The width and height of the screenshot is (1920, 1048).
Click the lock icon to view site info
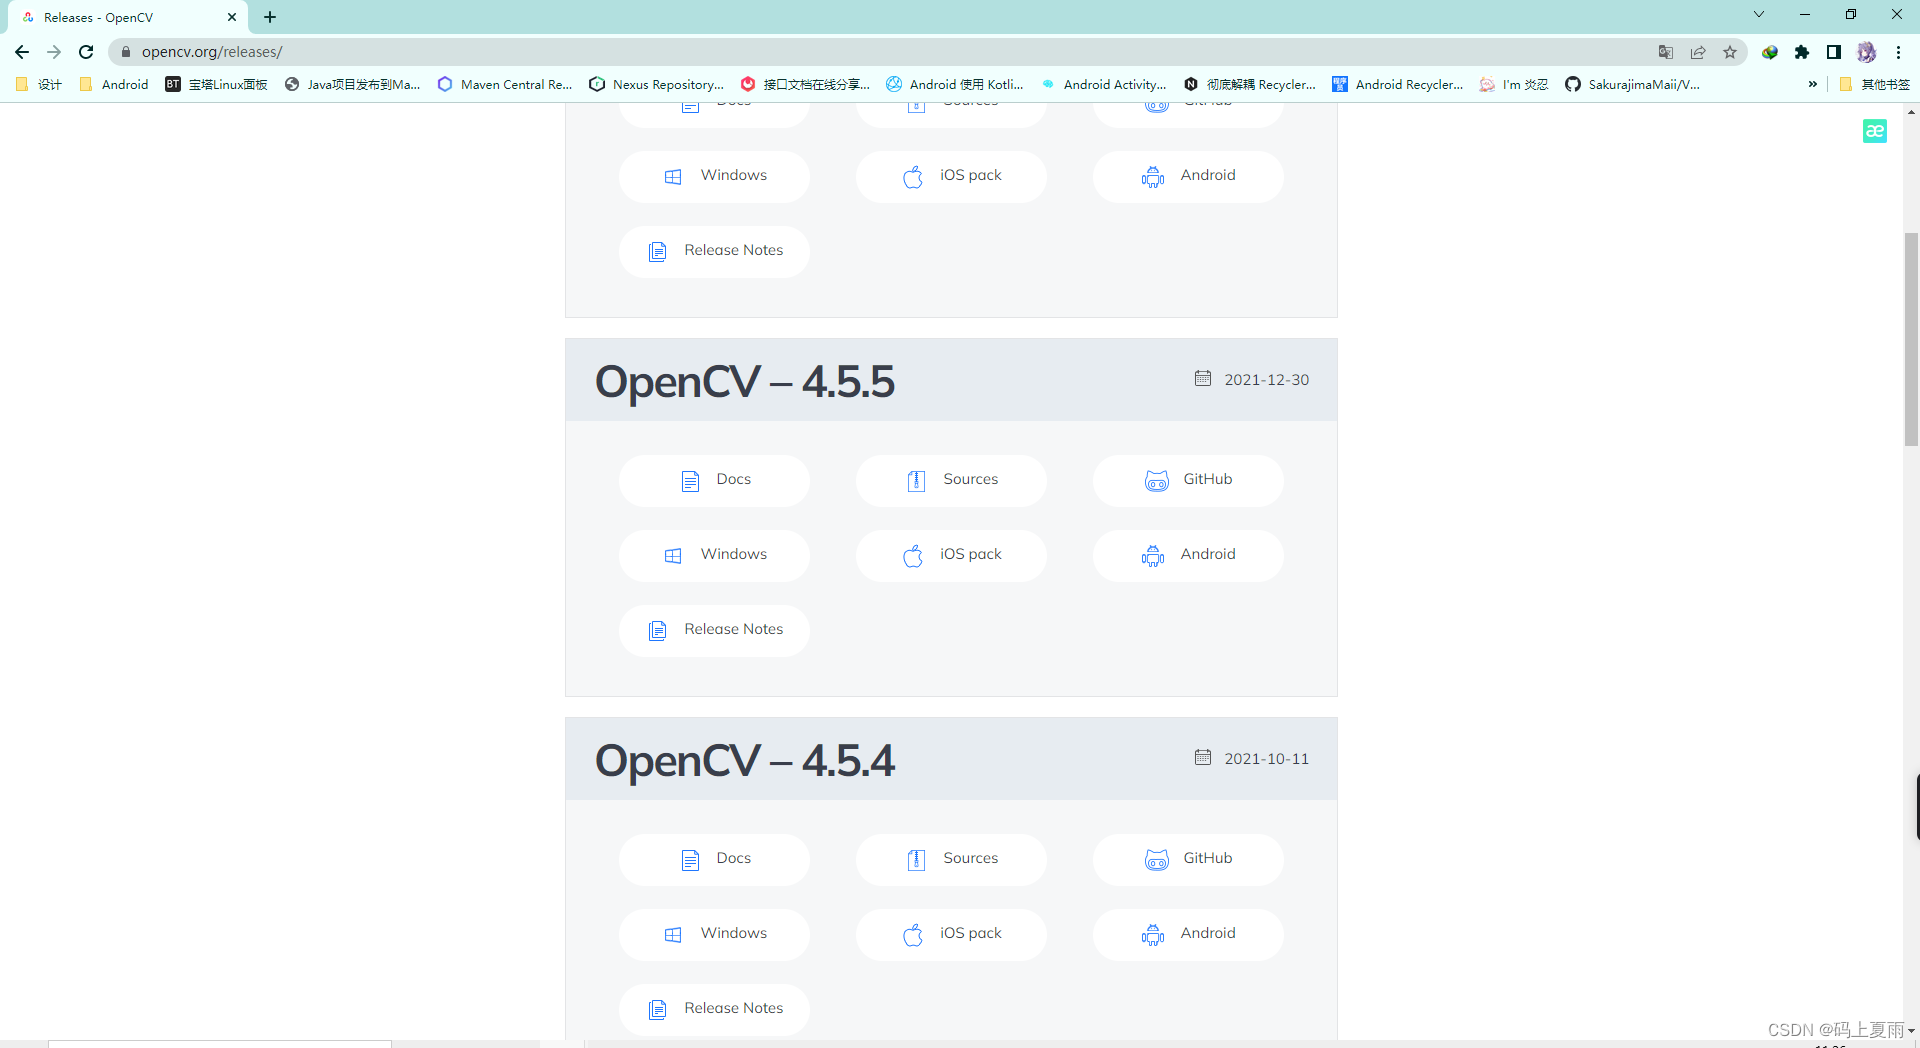[x=126, y=51]
